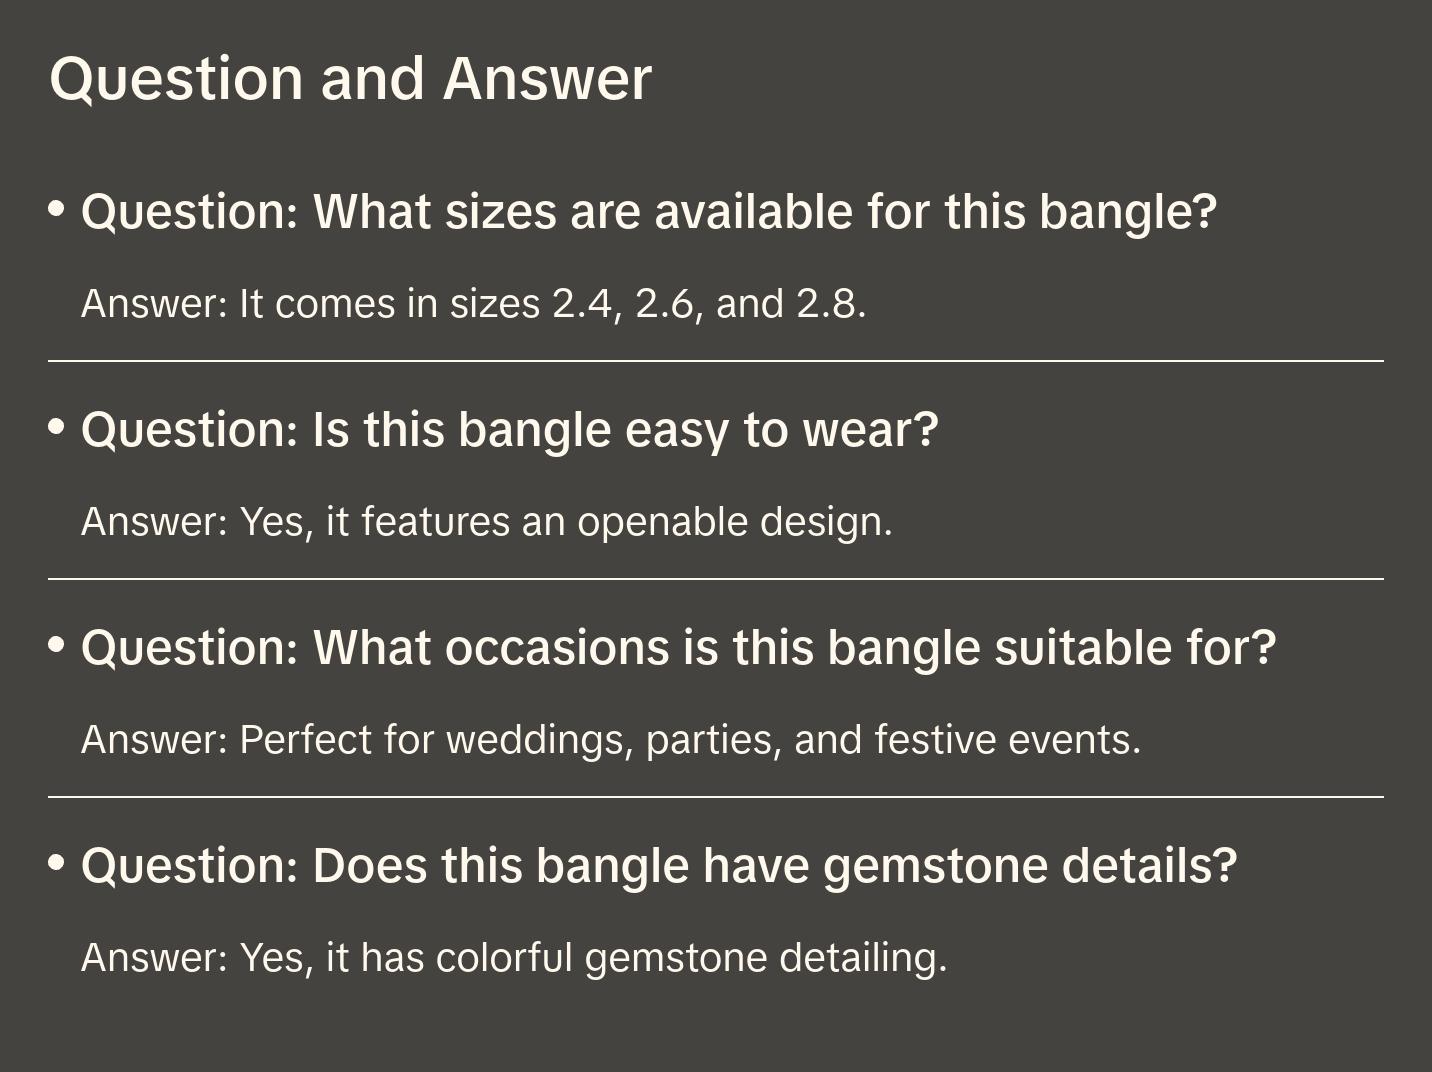The width and height of the screenshot is (1432, 1072).
Task: Click the bullet before the gemstone details question
Action: 57,862
